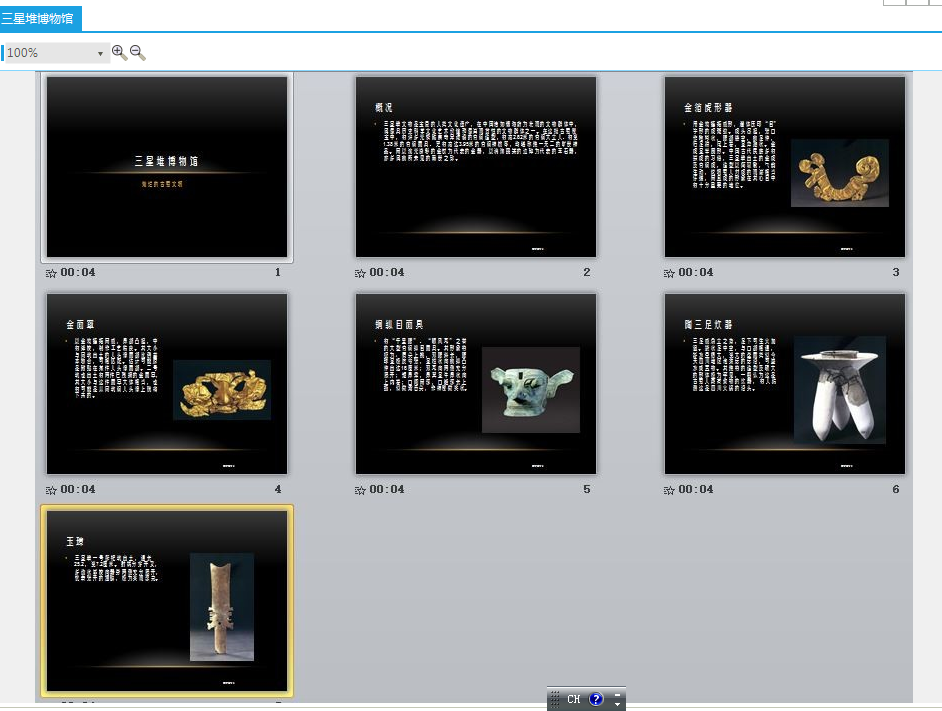Click the animation star icon under slide 1

click(x=51, y=273)
